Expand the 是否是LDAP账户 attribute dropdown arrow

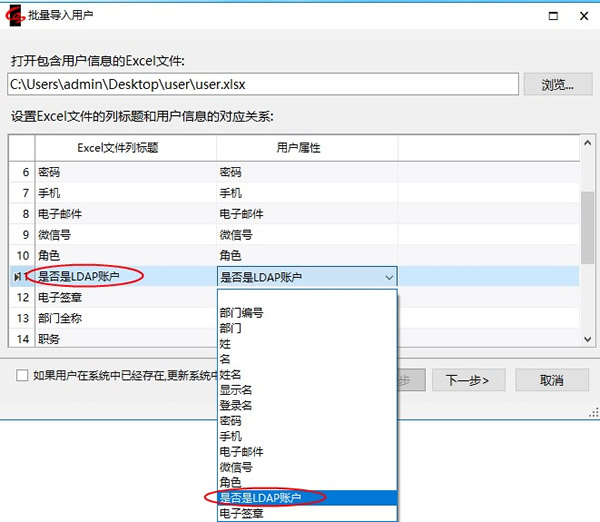pyautogui.click(x=388, y=277)
